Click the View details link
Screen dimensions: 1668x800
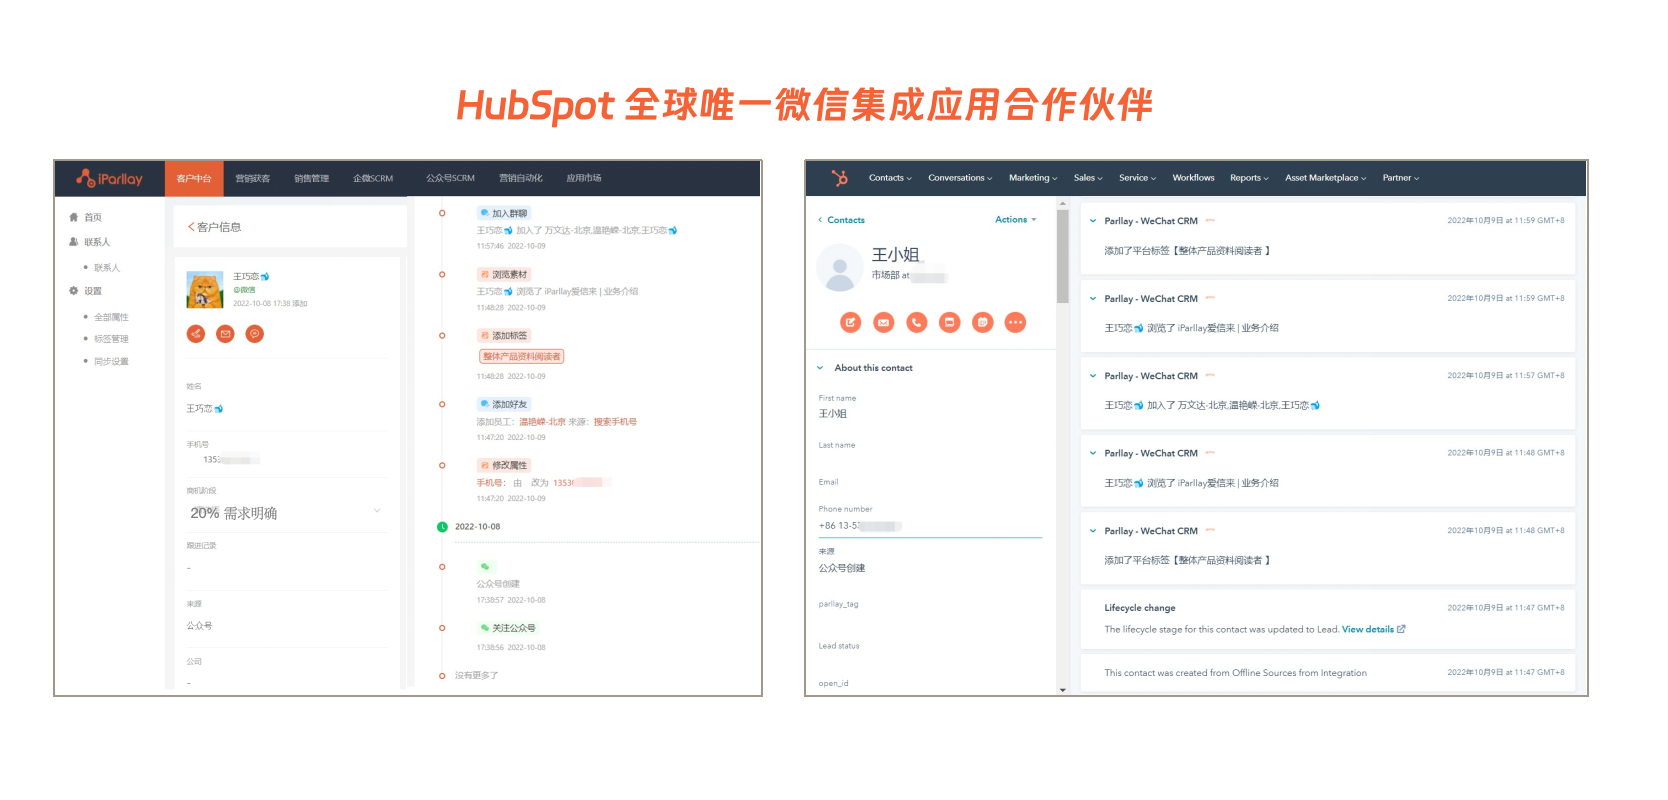(1368, 629)
